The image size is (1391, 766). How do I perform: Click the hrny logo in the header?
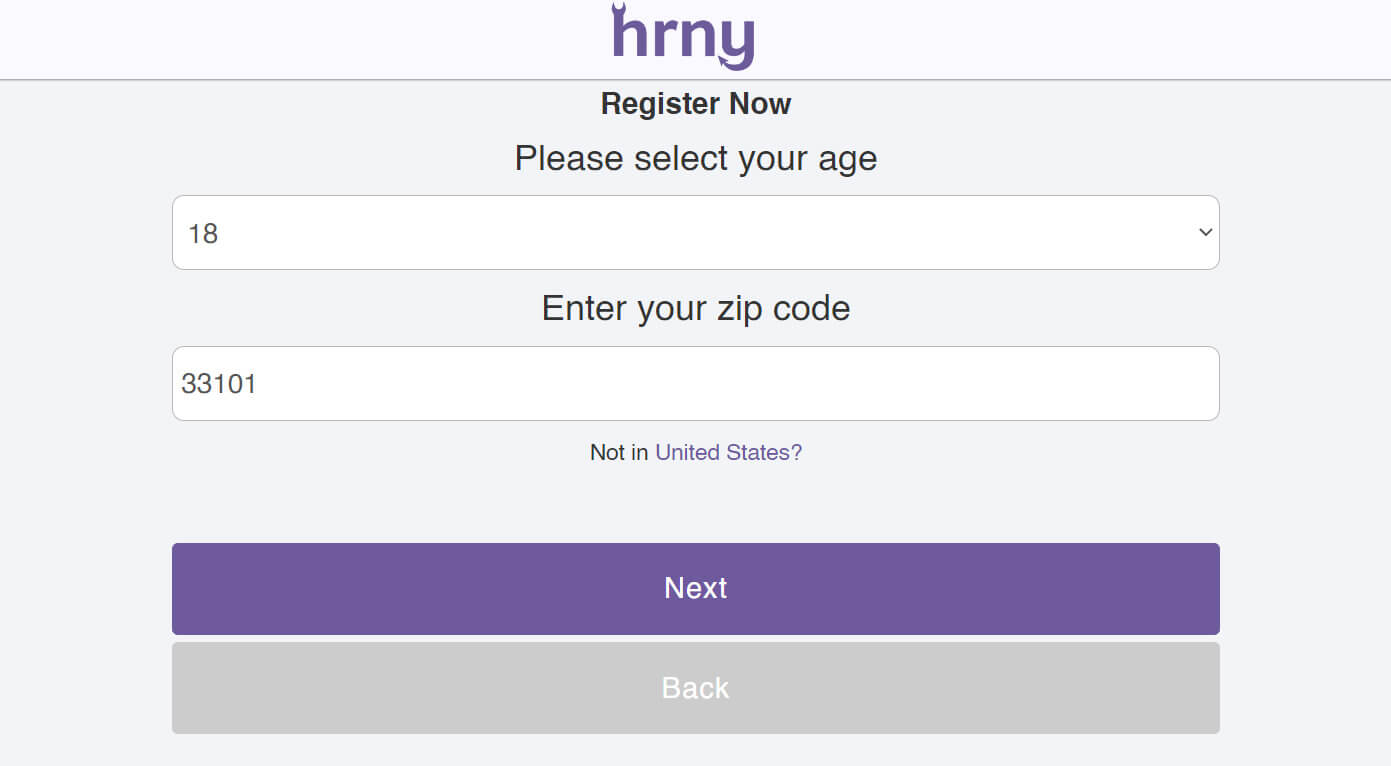coord(683,38)
